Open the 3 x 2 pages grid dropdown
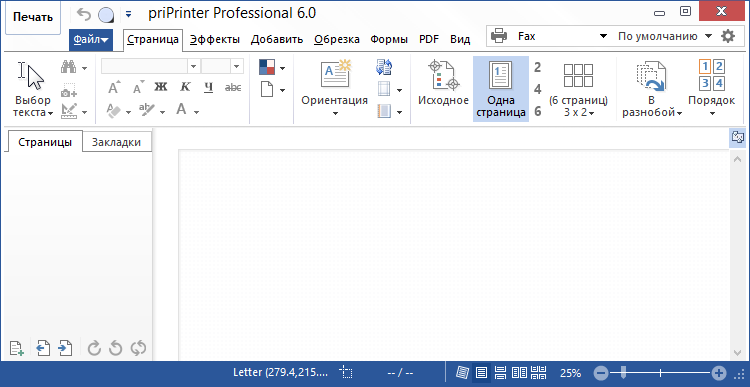 pos(578,89)
